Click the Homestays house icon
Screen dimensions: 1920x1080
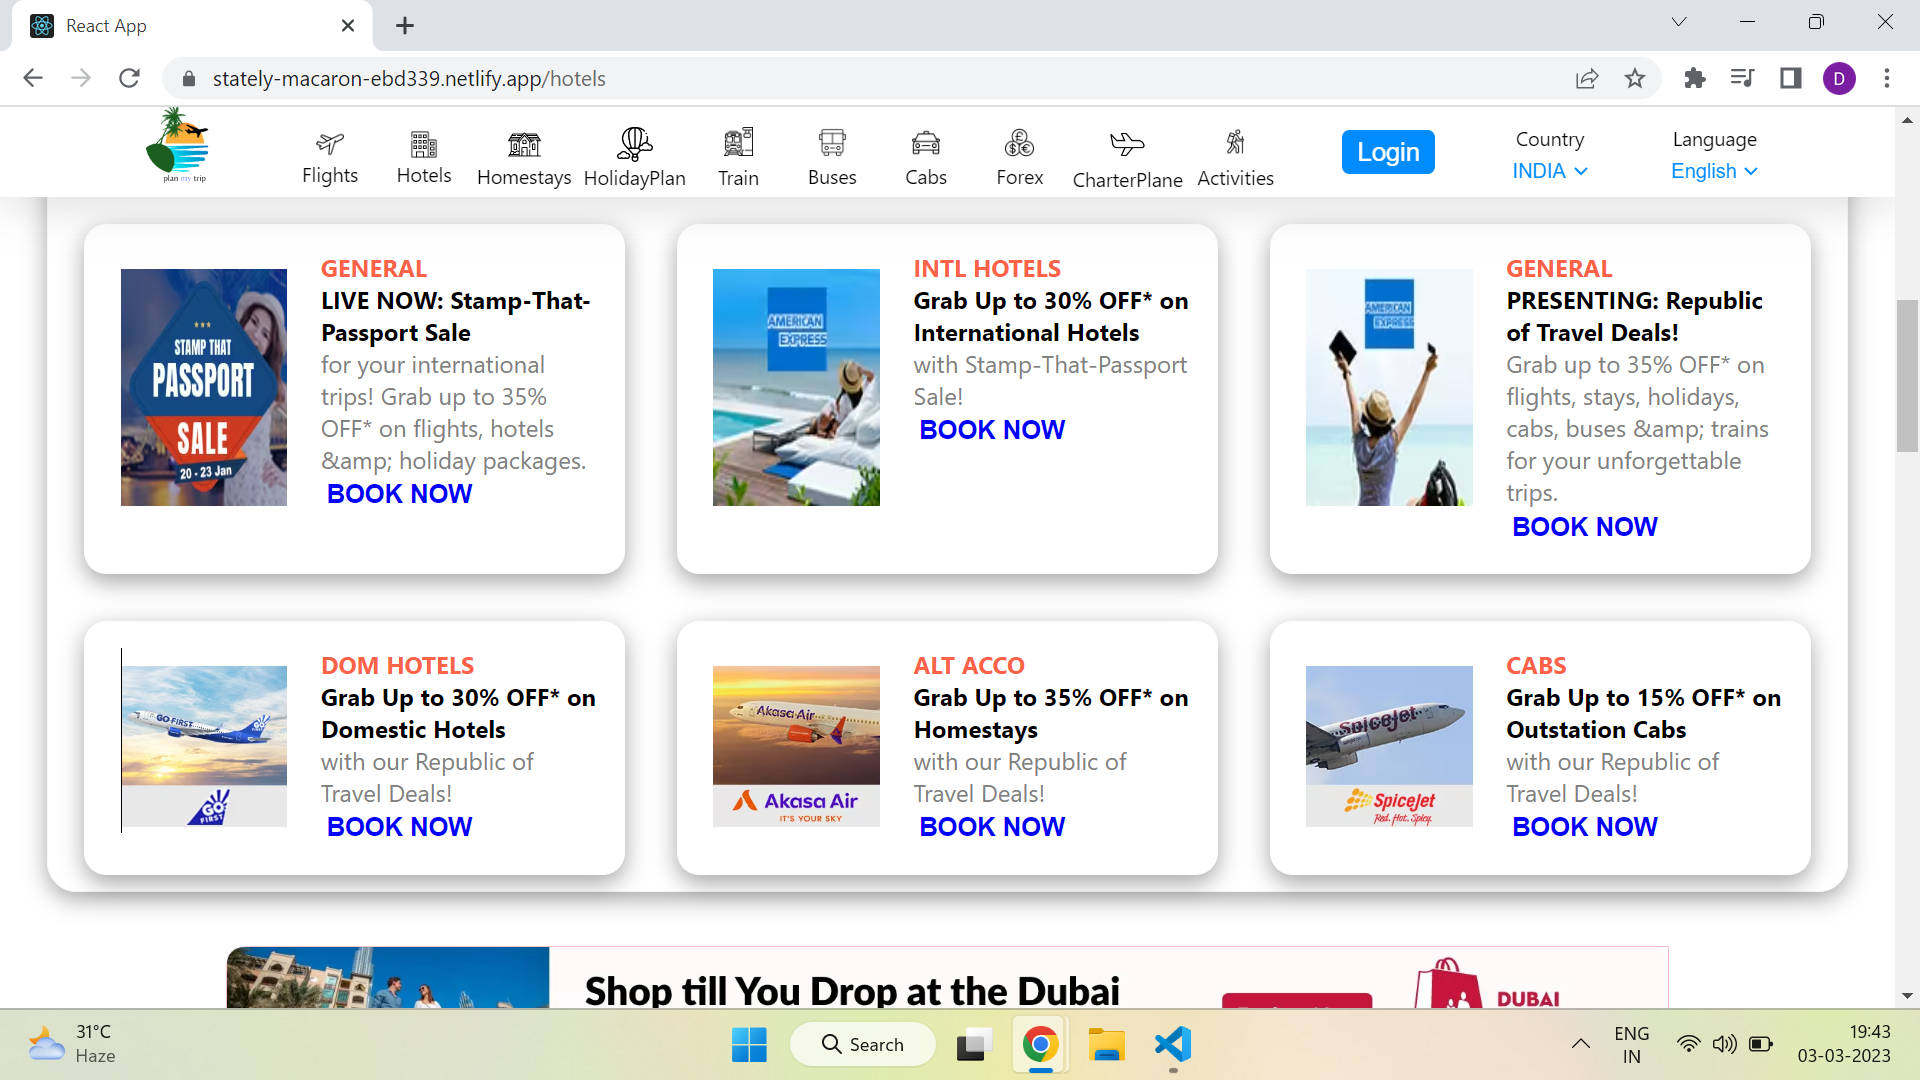(x=523, y=143)
